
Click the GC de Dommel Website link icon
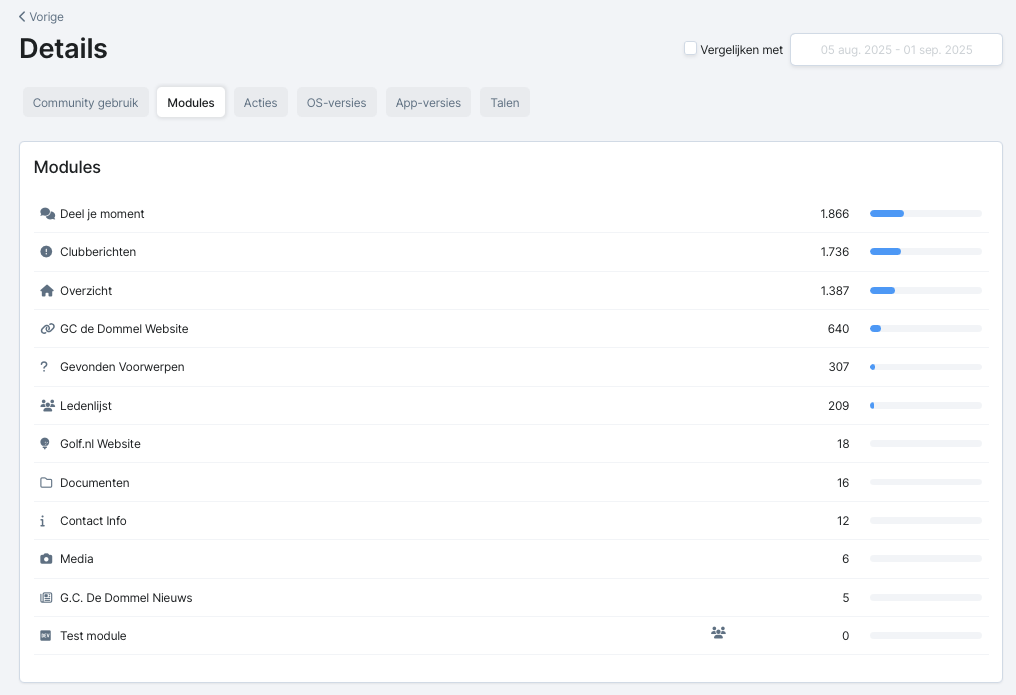point(47,329)
